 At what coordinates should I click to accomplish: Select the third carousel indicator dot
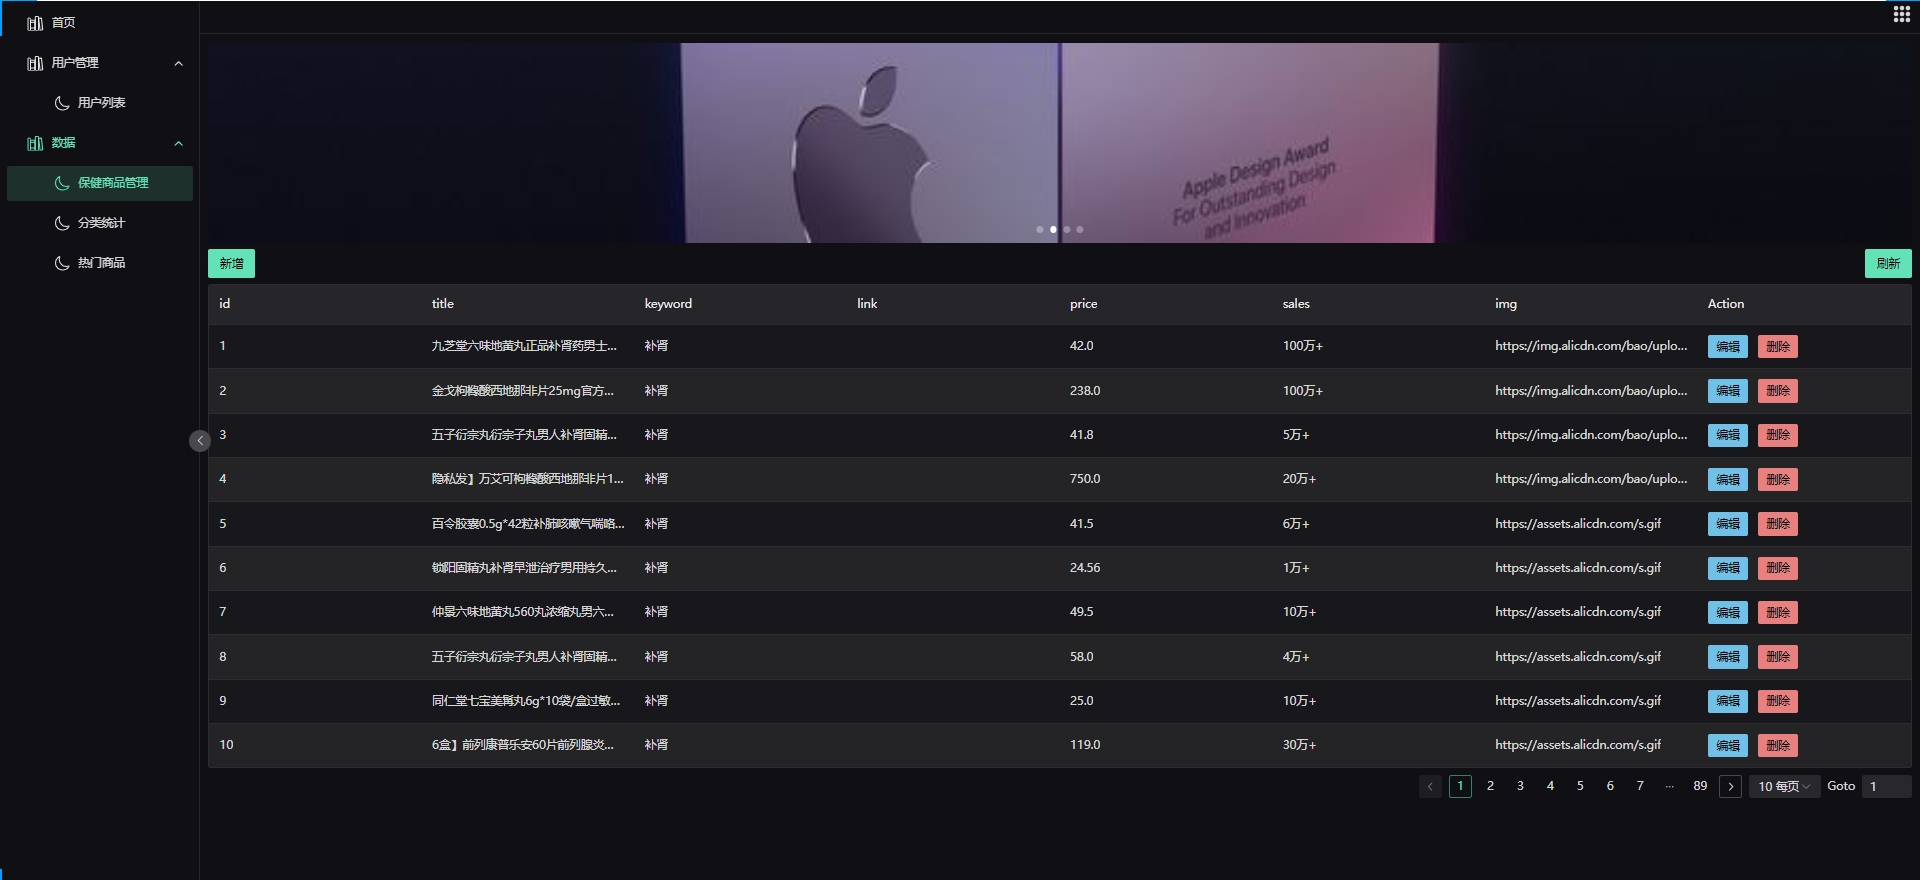point(1067,229)
